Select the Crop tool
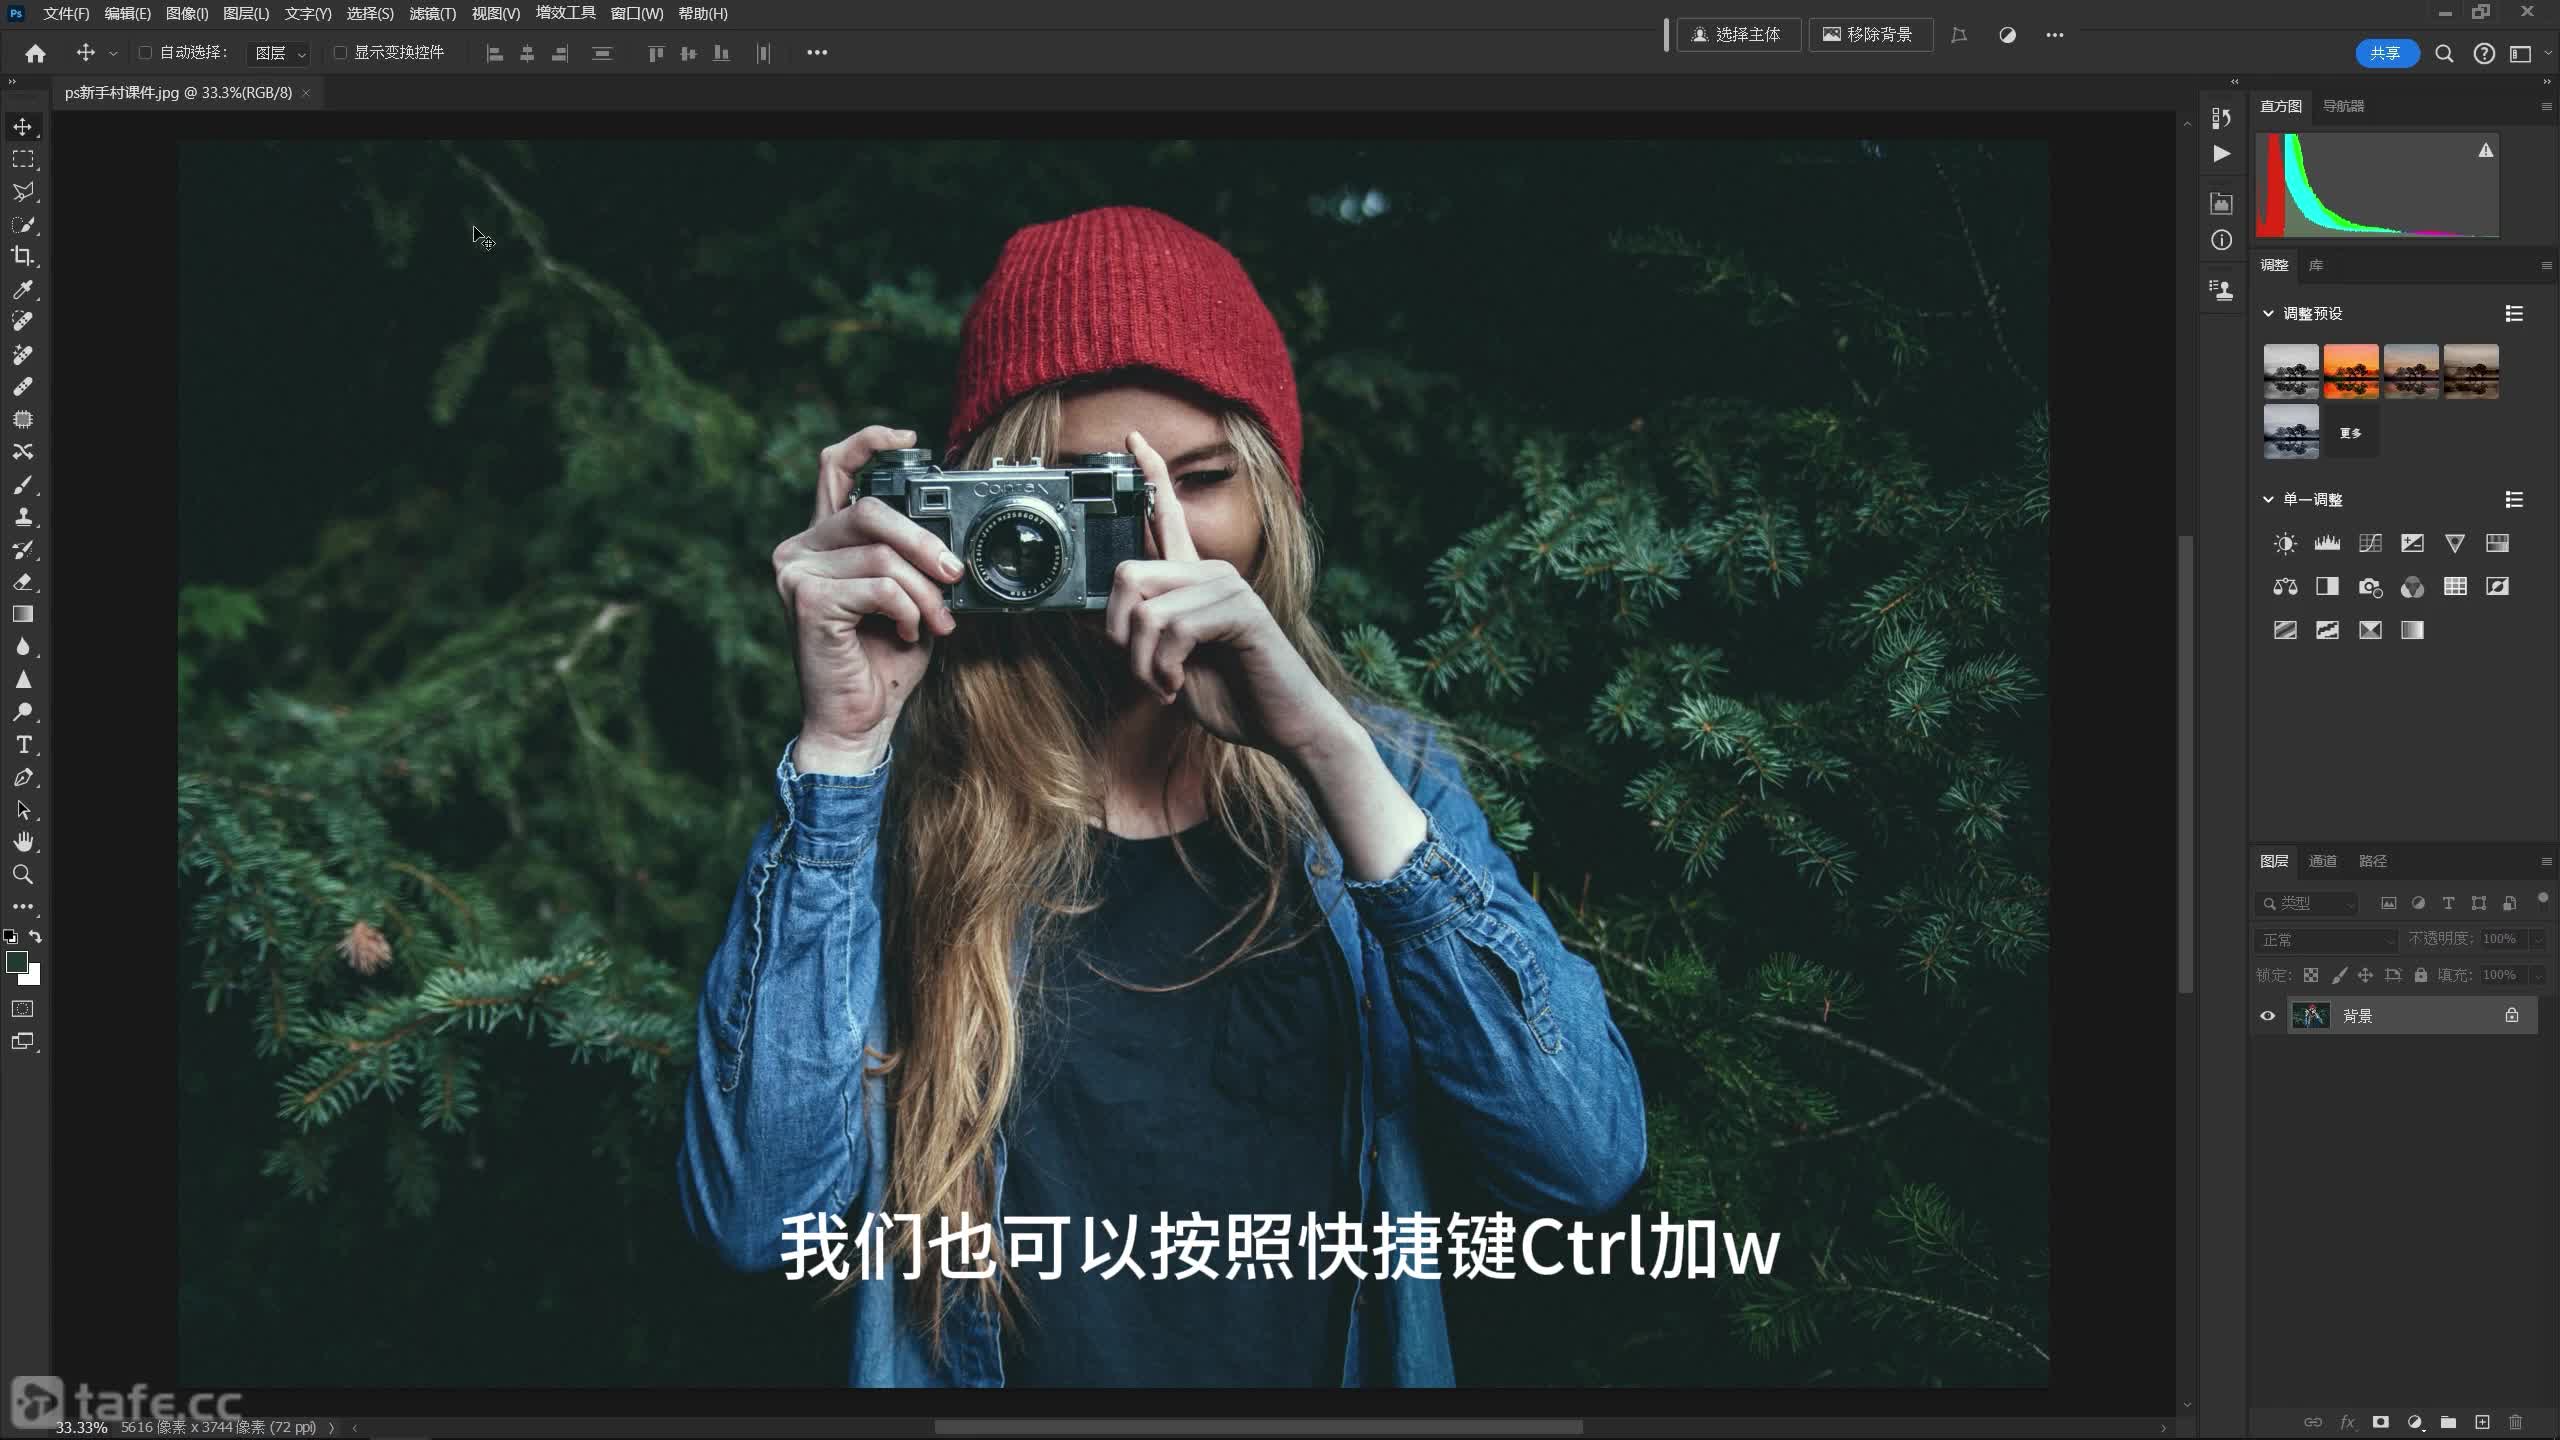 pos(22,256)
